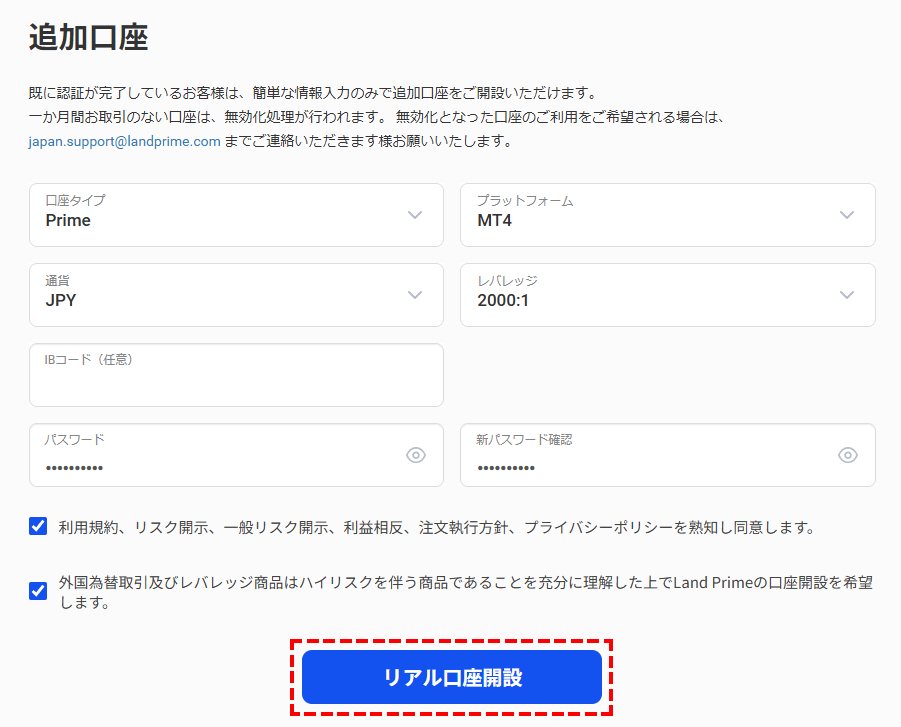This screenshot has height=727, width=901.
Task: Uncheck the 利用規約 agreement checkbox
Action: point(38,526)
